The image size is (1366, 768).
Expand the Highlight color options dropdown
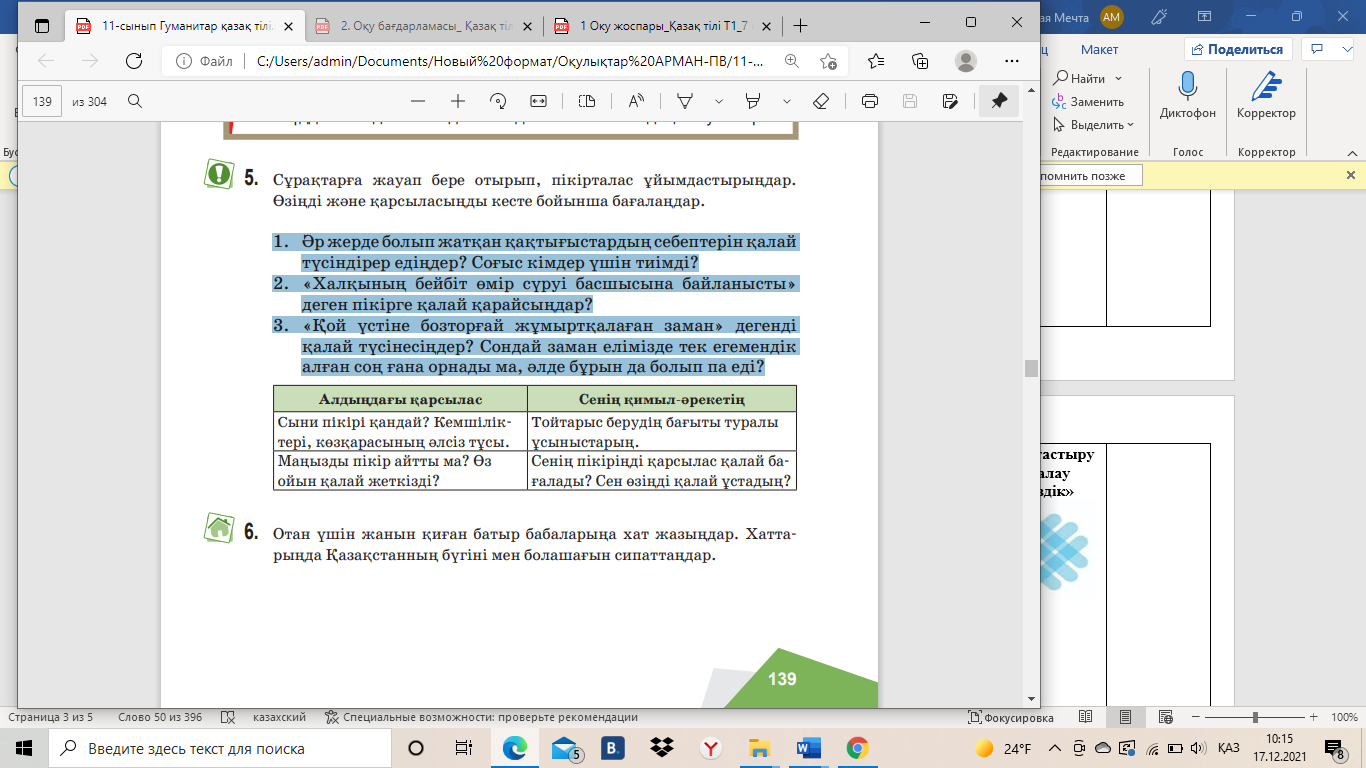pyautogui.click(x=787, y=101)
